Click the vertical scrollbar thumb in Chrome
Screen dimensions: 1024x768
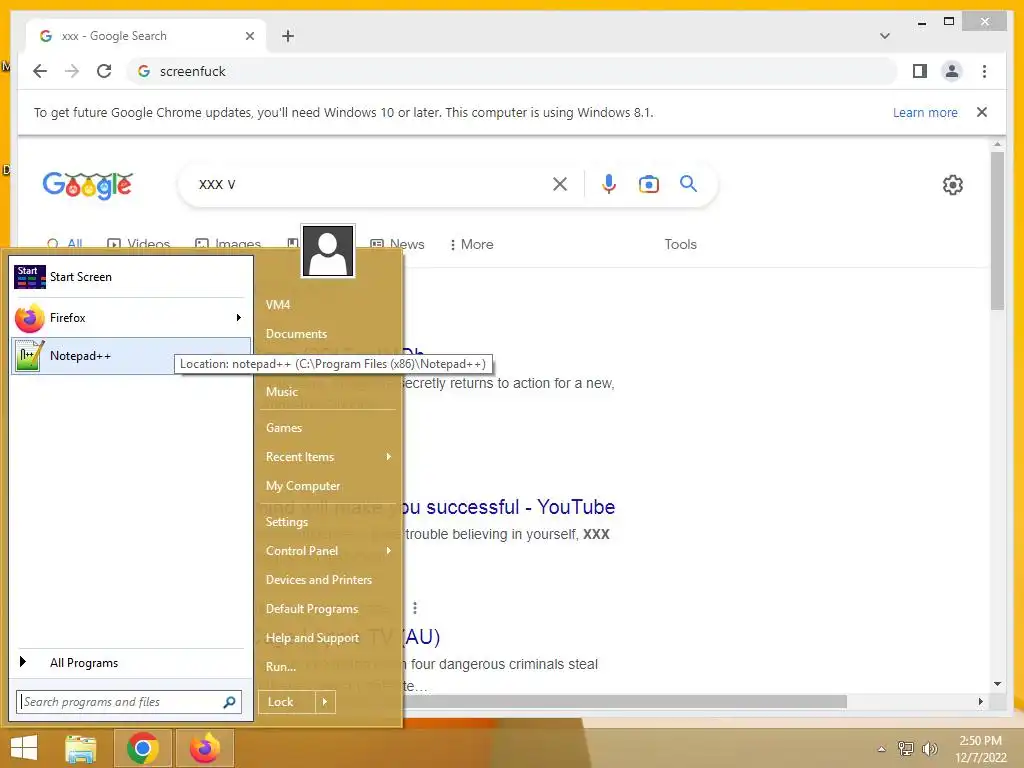coord(997,230)
